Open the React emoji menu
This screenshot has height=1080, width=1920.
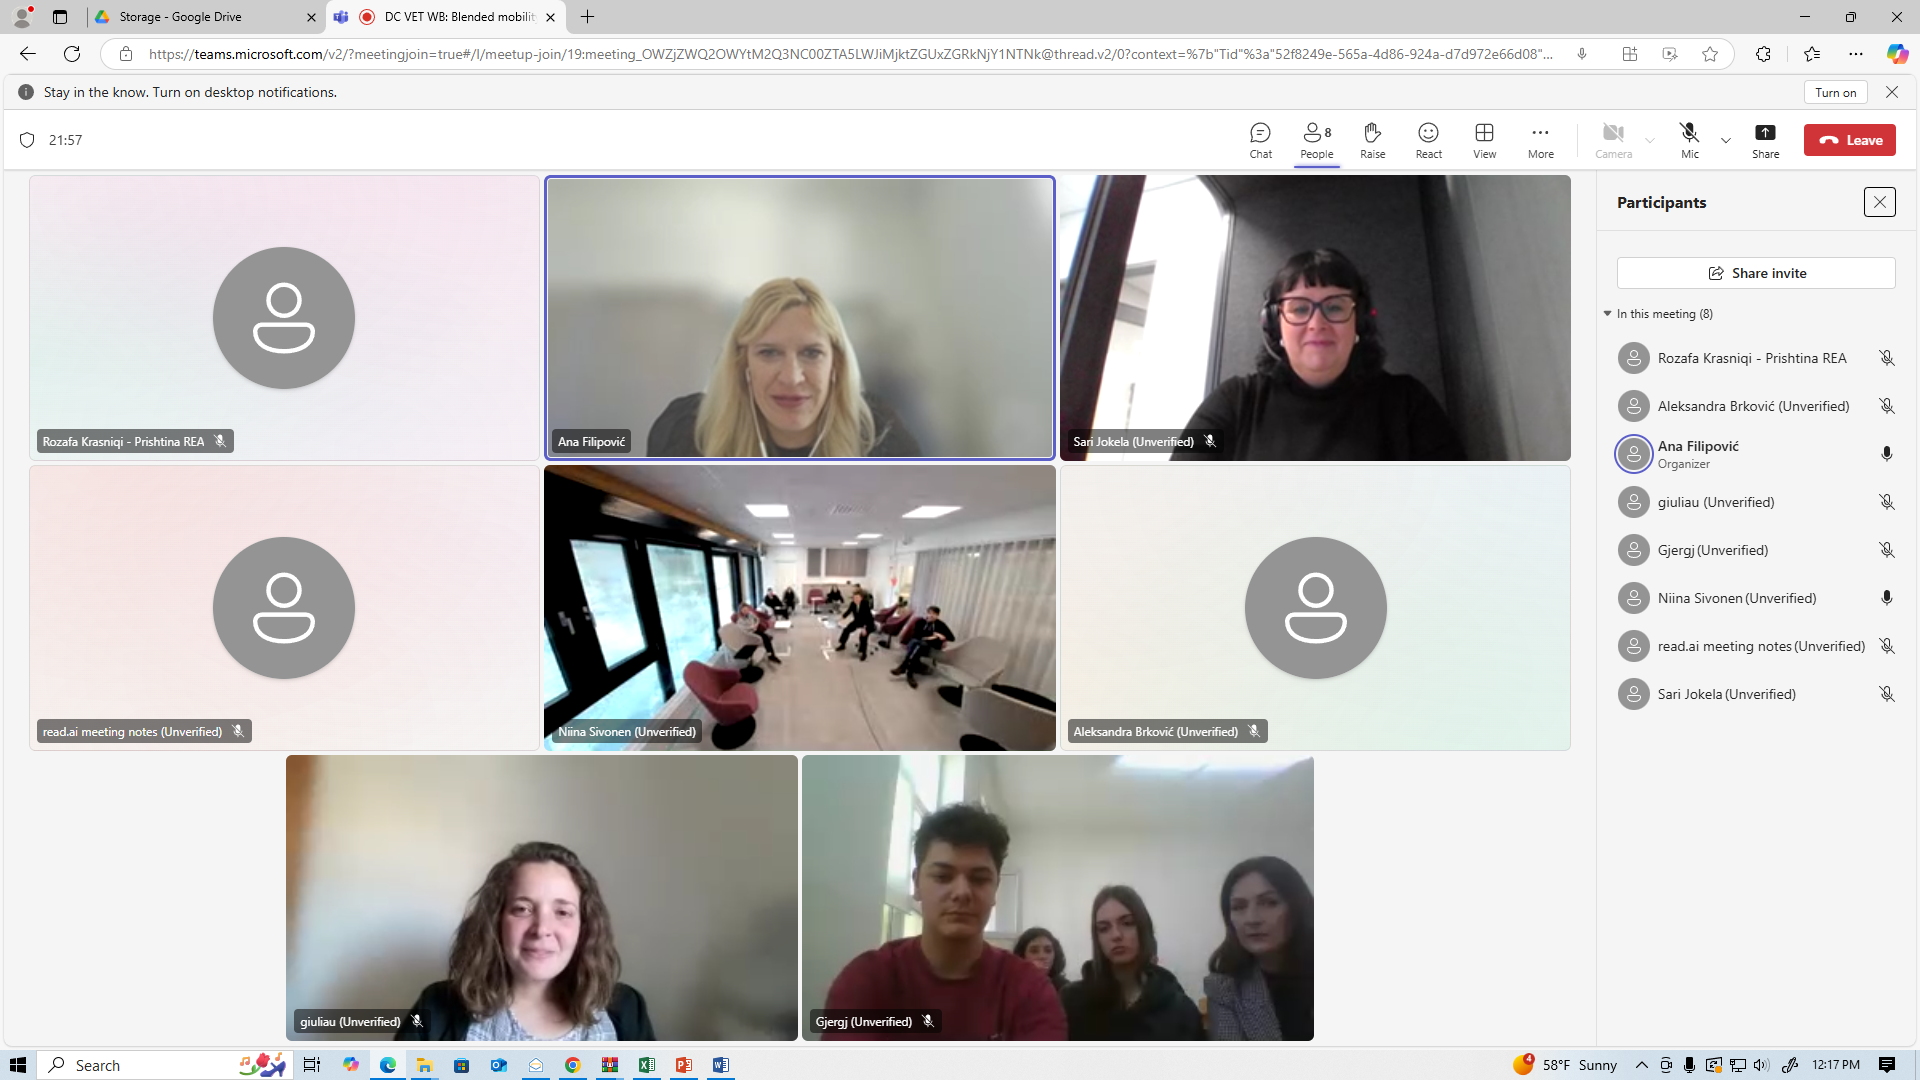(1428, 139)
